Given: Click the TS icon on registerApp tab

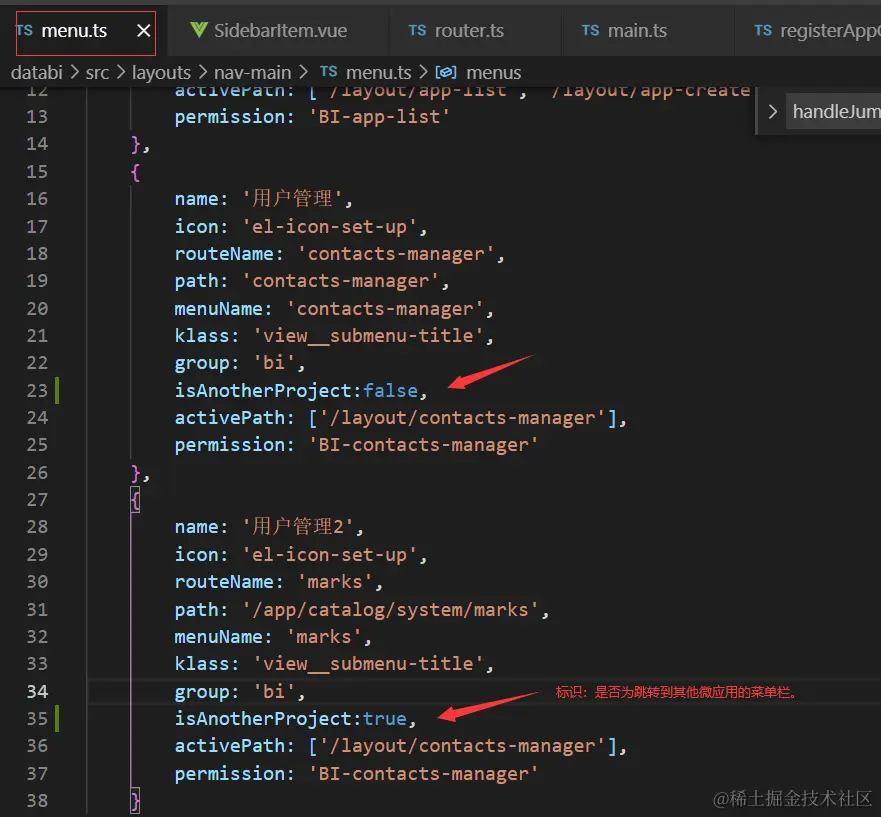Looking at the screenshot, I should click(x=762, y=30).
